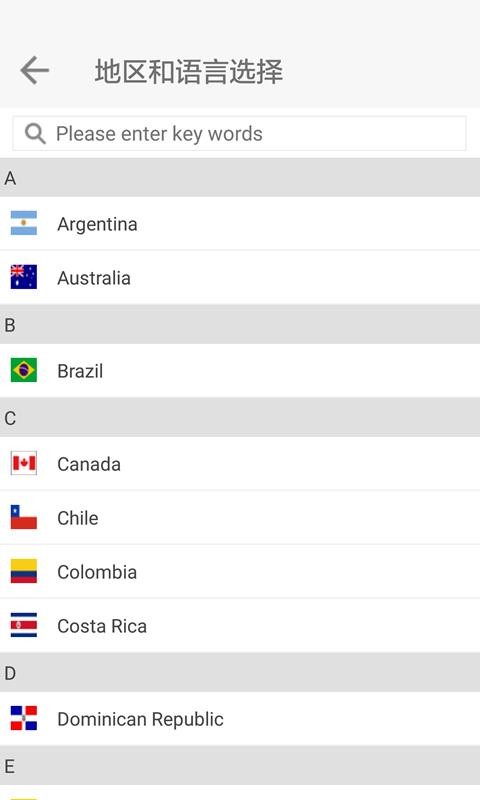Select Argentina as region

(240, 223)
